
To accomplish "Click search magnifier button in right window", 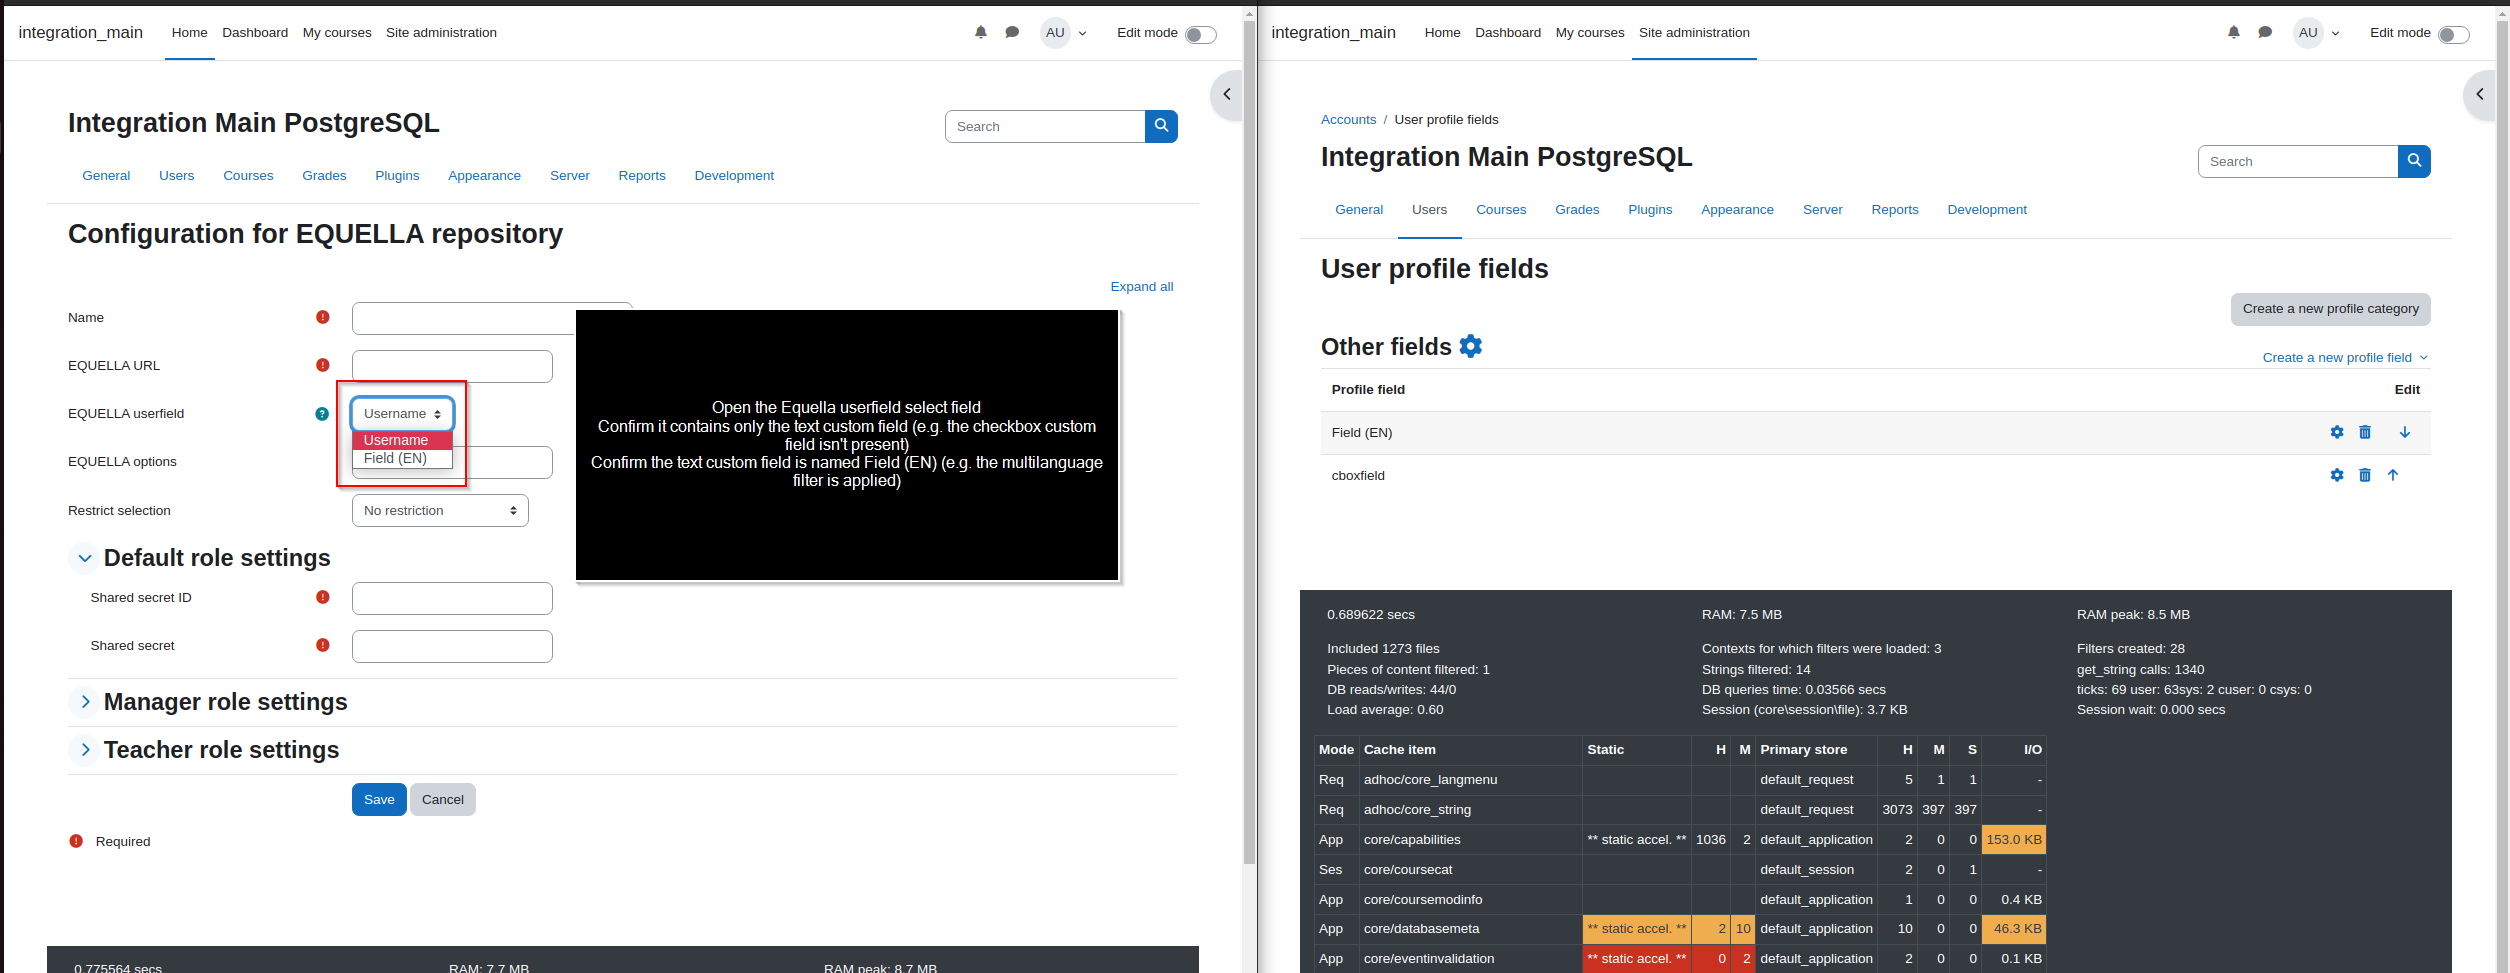I will (2414, 161).
